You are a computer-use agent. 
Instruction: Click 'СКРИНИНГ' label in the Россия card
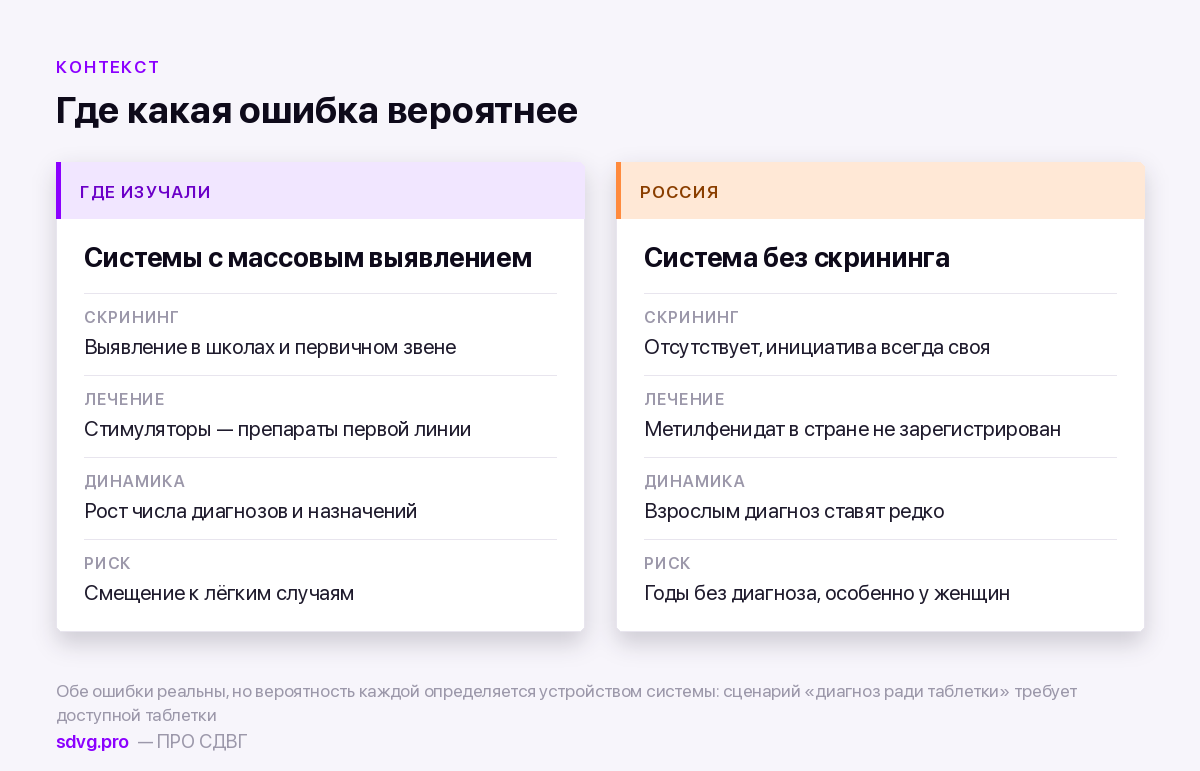tap(692, 317)
